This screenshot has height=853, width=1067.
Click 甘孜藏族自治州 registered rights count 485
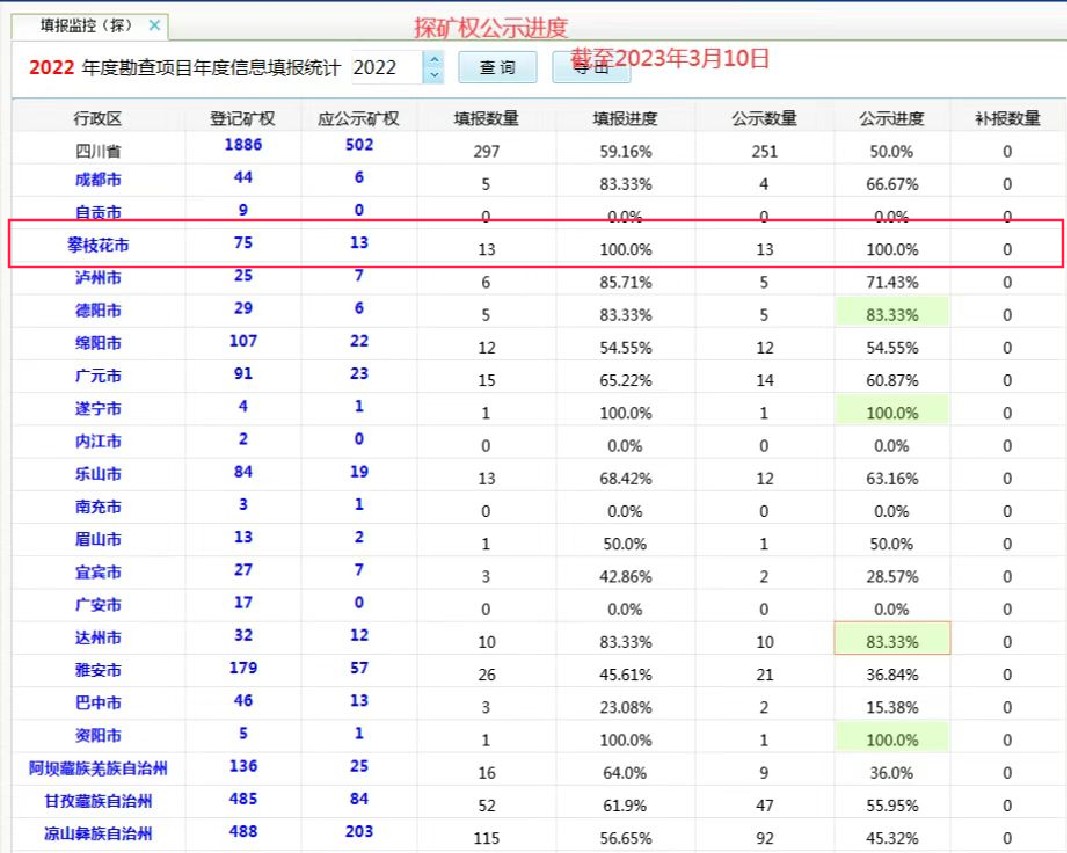pos(243,799)
